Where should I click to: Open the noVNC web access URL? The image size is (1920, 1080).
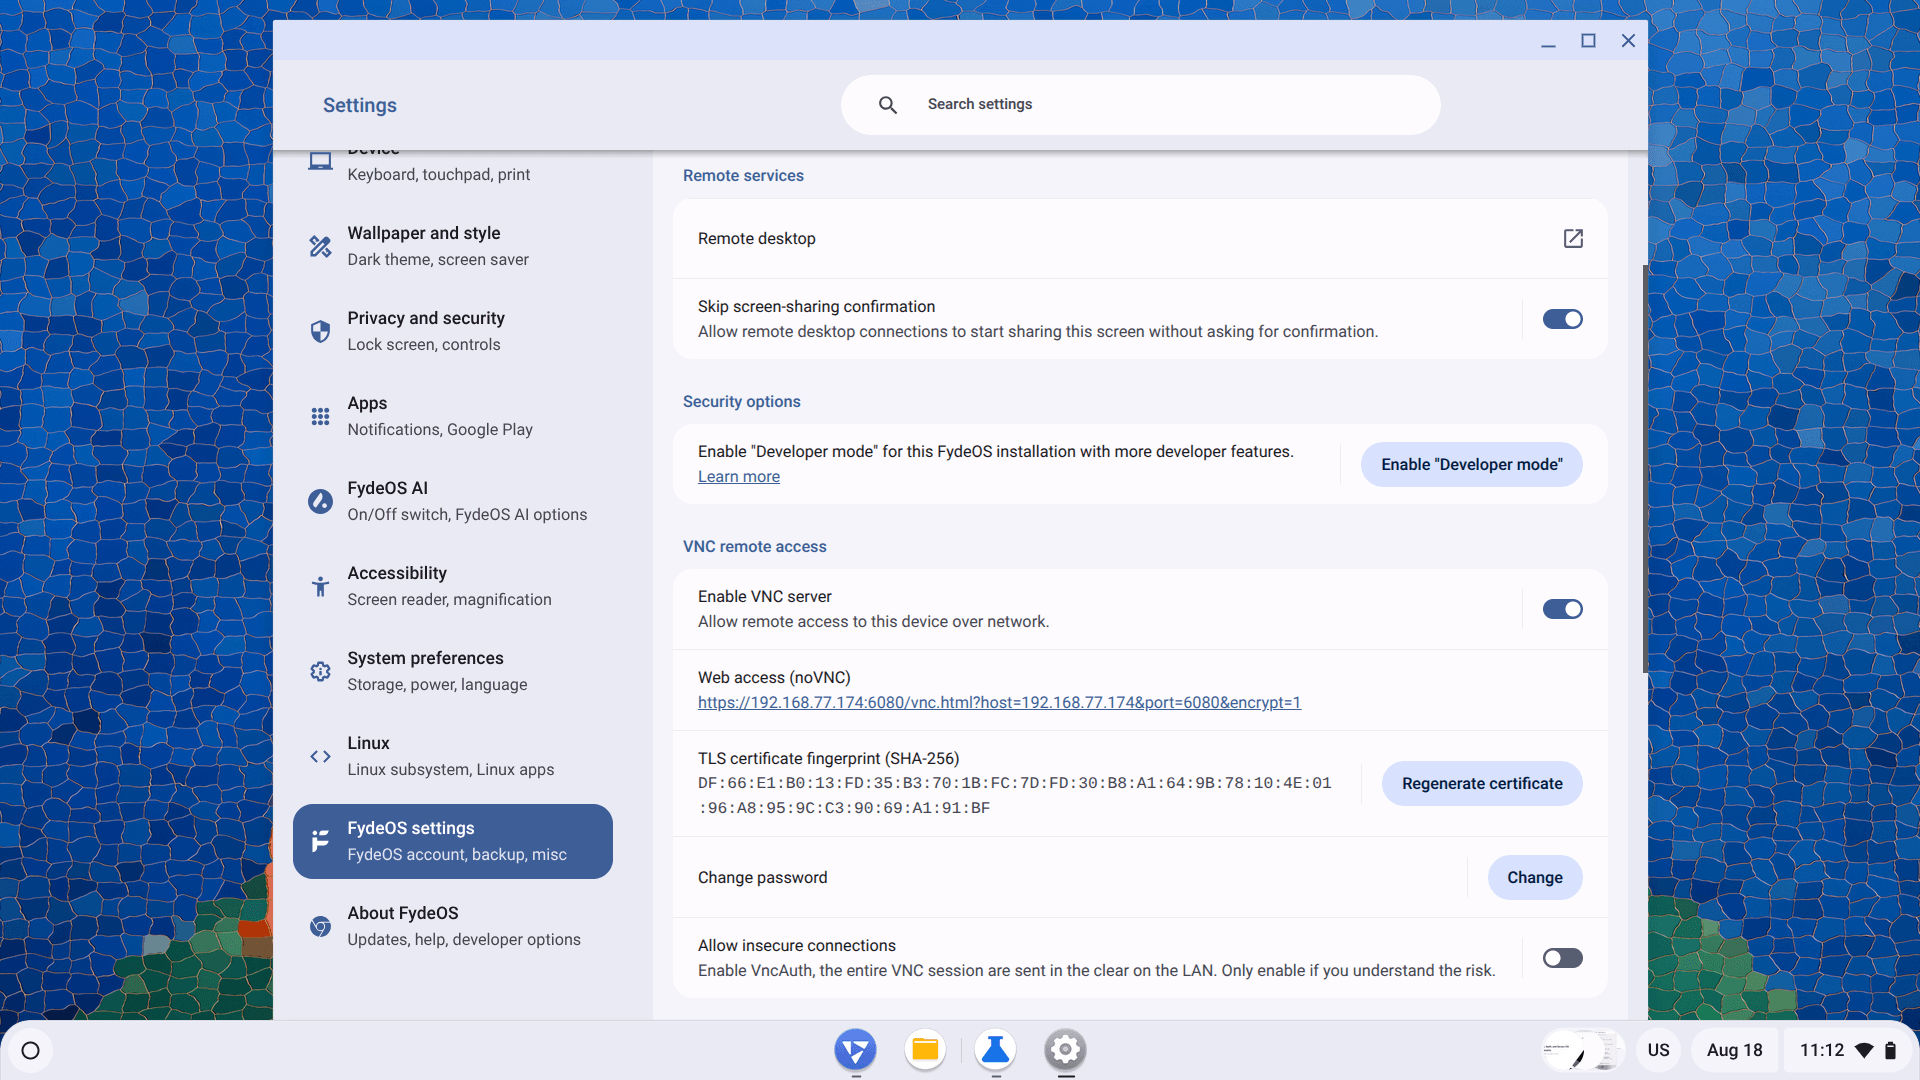(999, 702)
